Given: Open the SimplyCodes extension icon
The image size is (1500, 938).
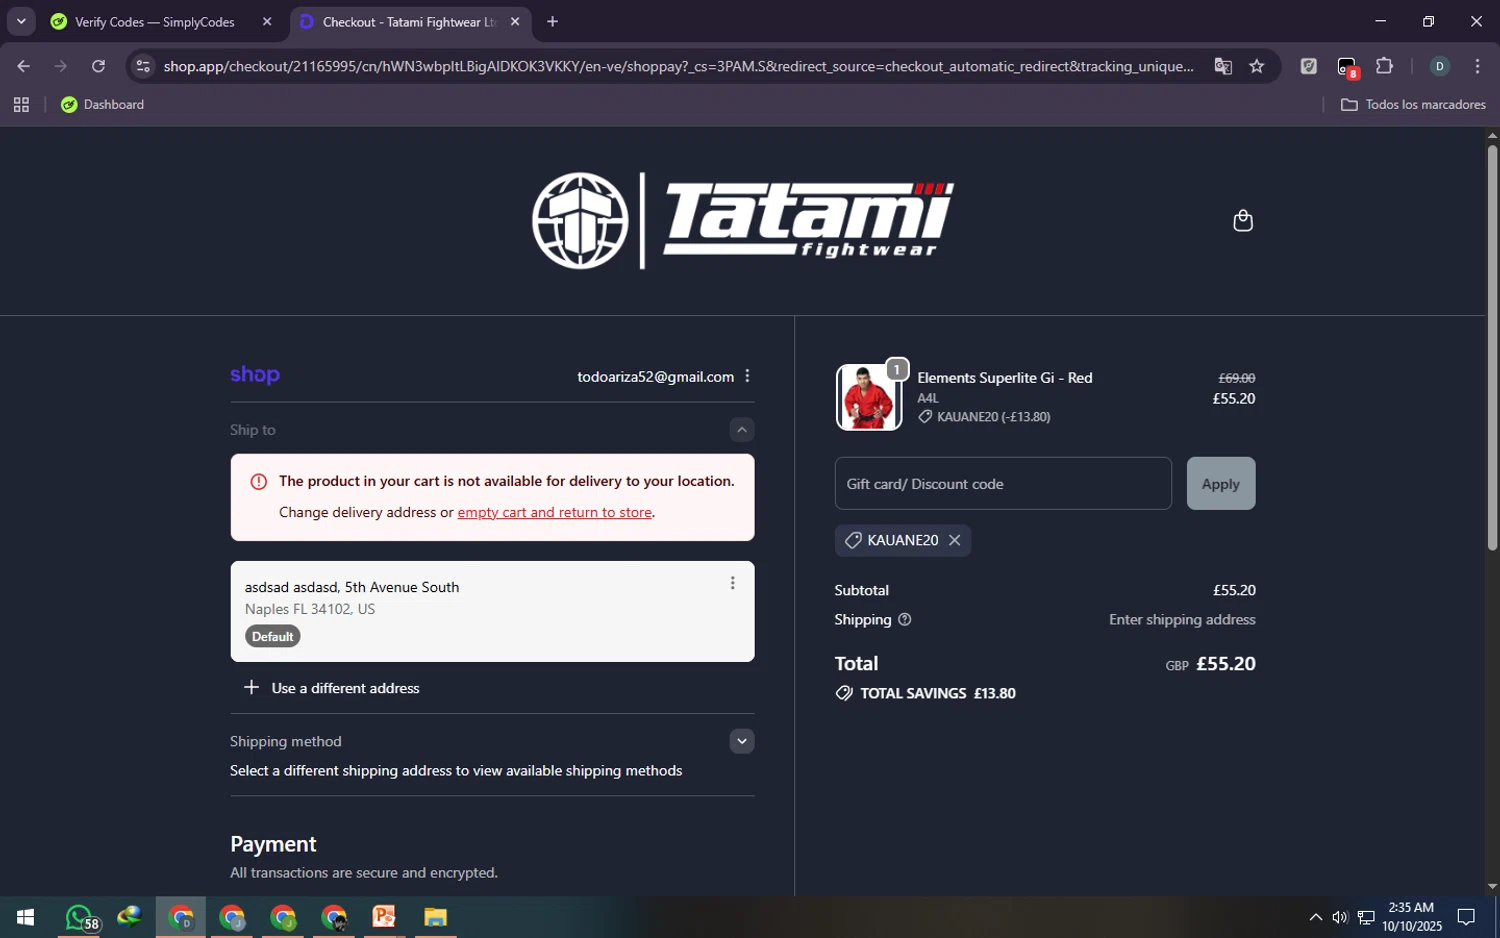Looking at the screenshot, I should coord(1308,66).
